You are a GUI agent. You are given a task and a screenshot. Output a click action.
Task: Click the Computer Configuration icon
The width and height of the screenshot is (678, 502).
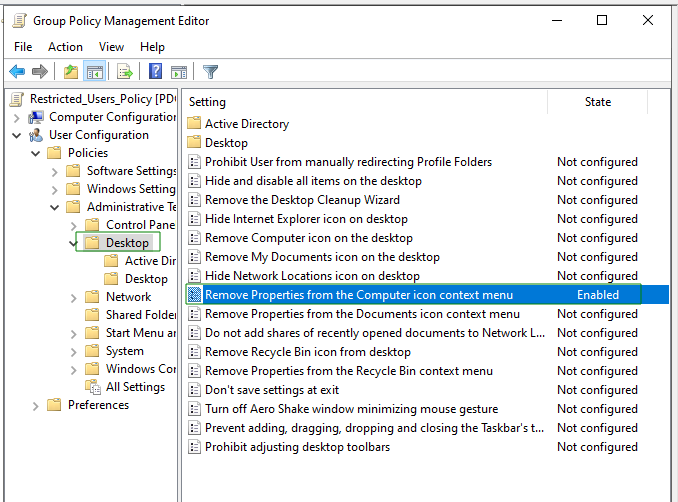coord(35,117)
